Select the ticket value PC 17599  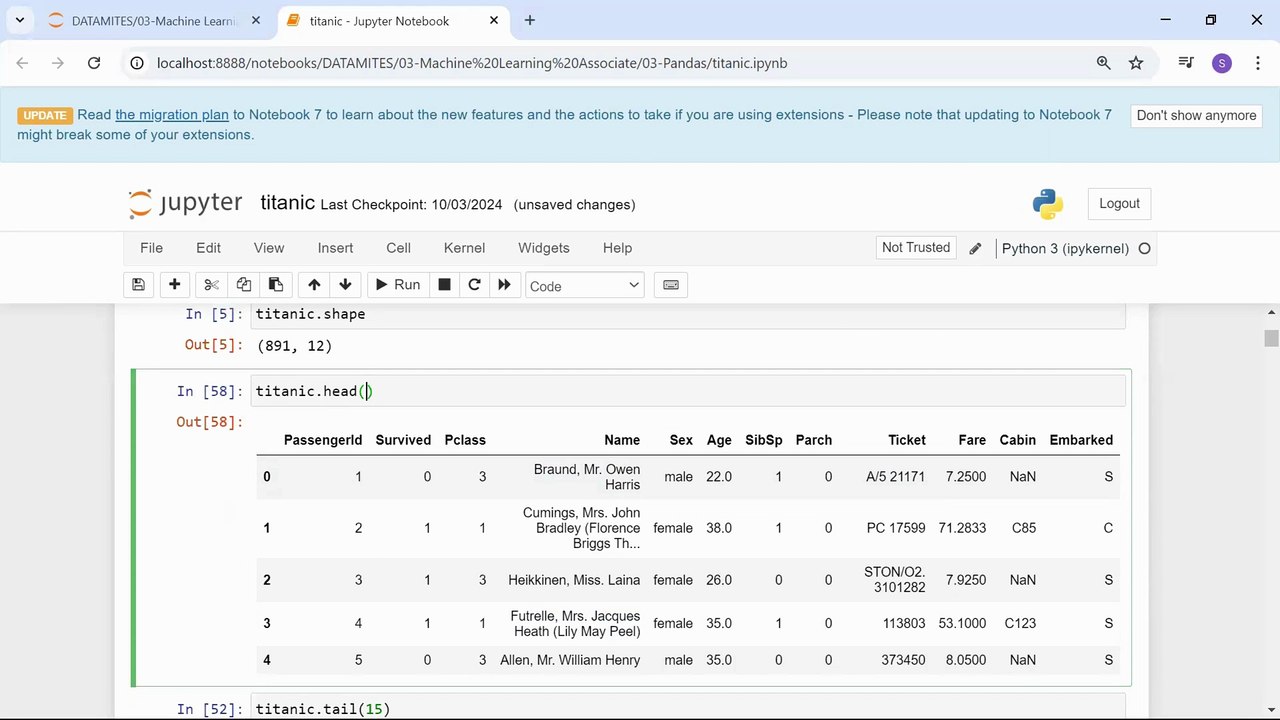click(896, 528)
